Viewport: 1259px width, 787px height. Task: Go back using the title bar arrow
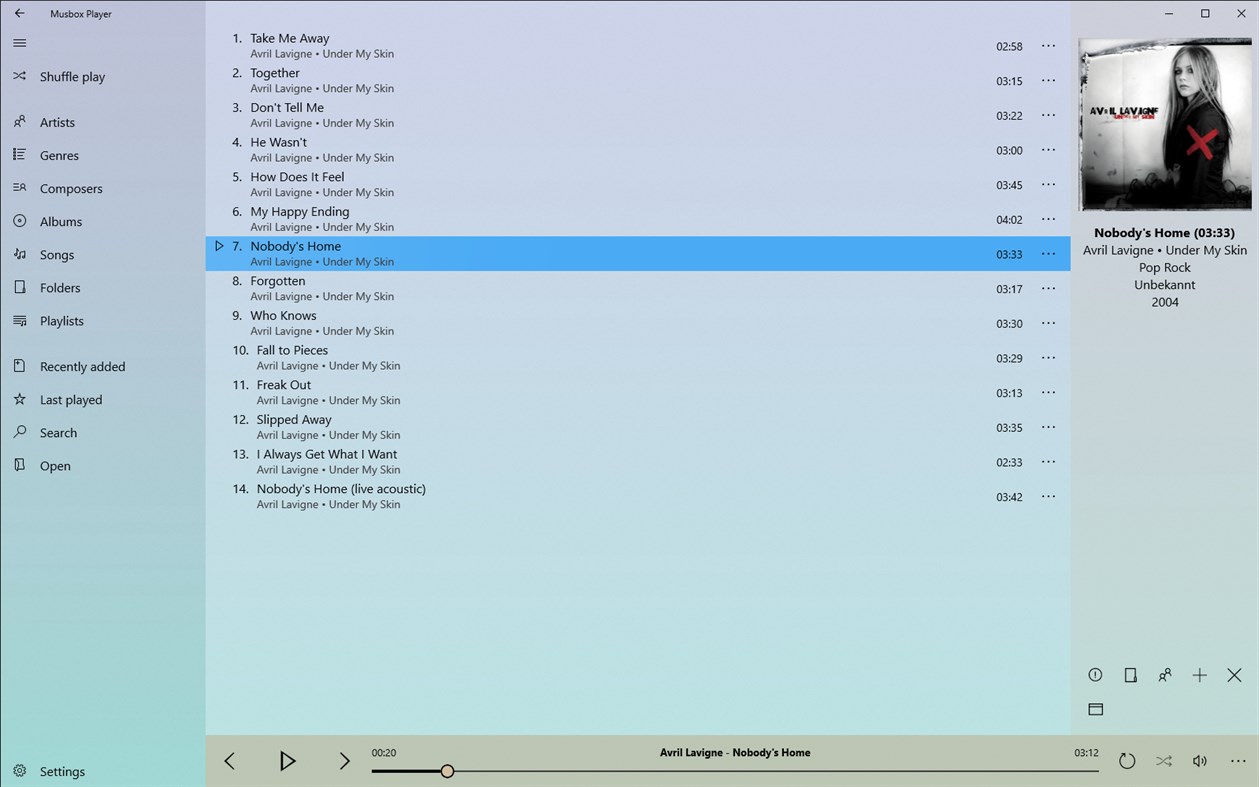click(x=19, y=13)
